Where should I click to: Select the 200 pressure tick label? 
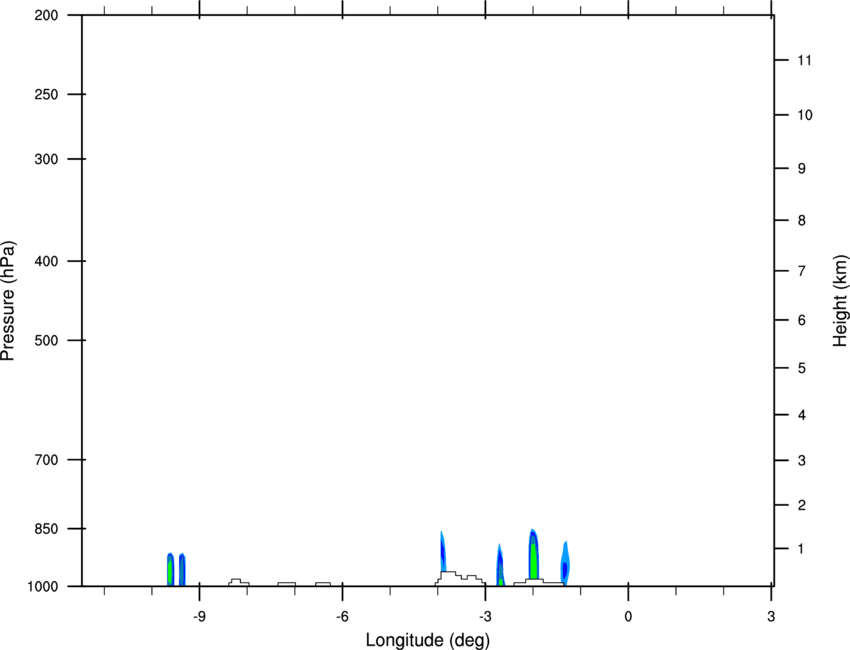click(x=46, y=15)
